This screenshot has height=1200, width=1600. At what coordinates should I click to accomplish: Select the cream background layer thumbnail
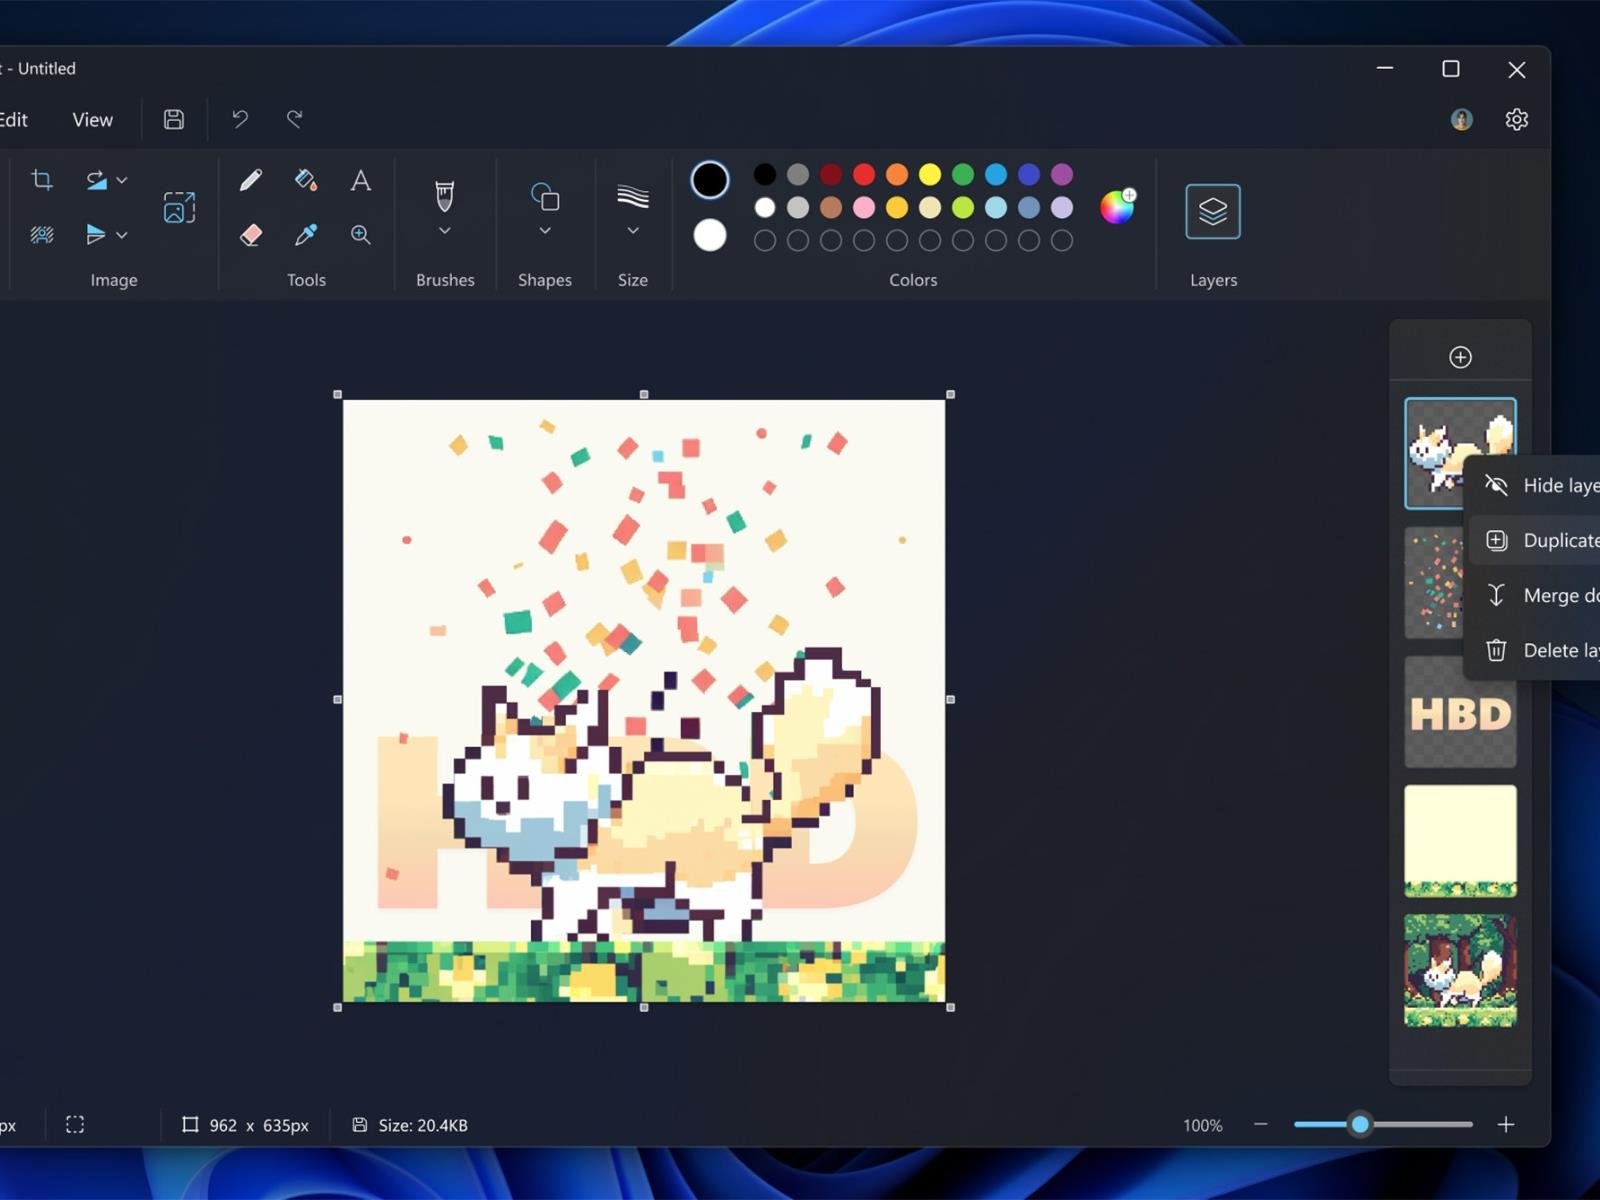pyautogui.click(x=1460, y=841)
